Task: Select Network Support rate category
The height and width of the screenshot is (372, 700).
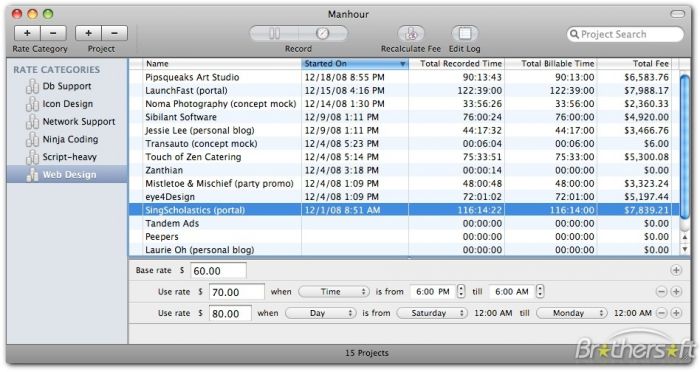Action: (x=67, y=121)
